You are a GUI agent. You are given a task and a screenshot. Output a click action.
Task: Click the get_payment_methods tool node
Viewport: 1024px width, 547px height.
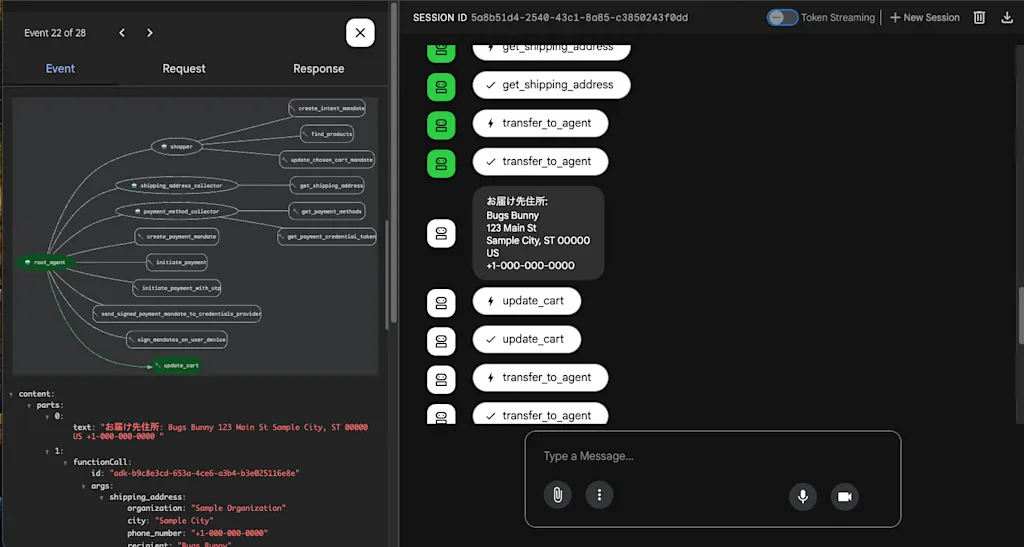tap(327, 211)
